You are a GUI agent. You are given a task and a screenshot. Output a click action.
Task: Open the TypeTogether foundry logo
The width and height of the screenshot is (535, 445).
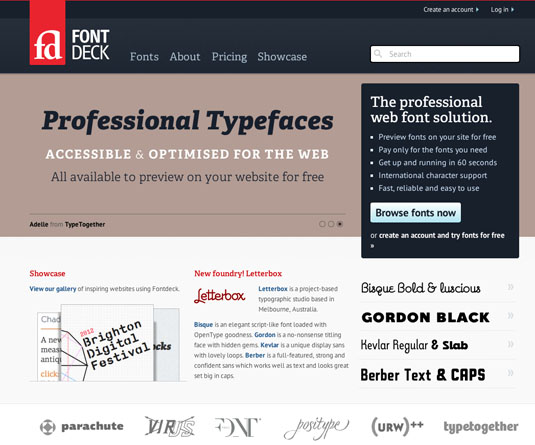tap(481, 427)
